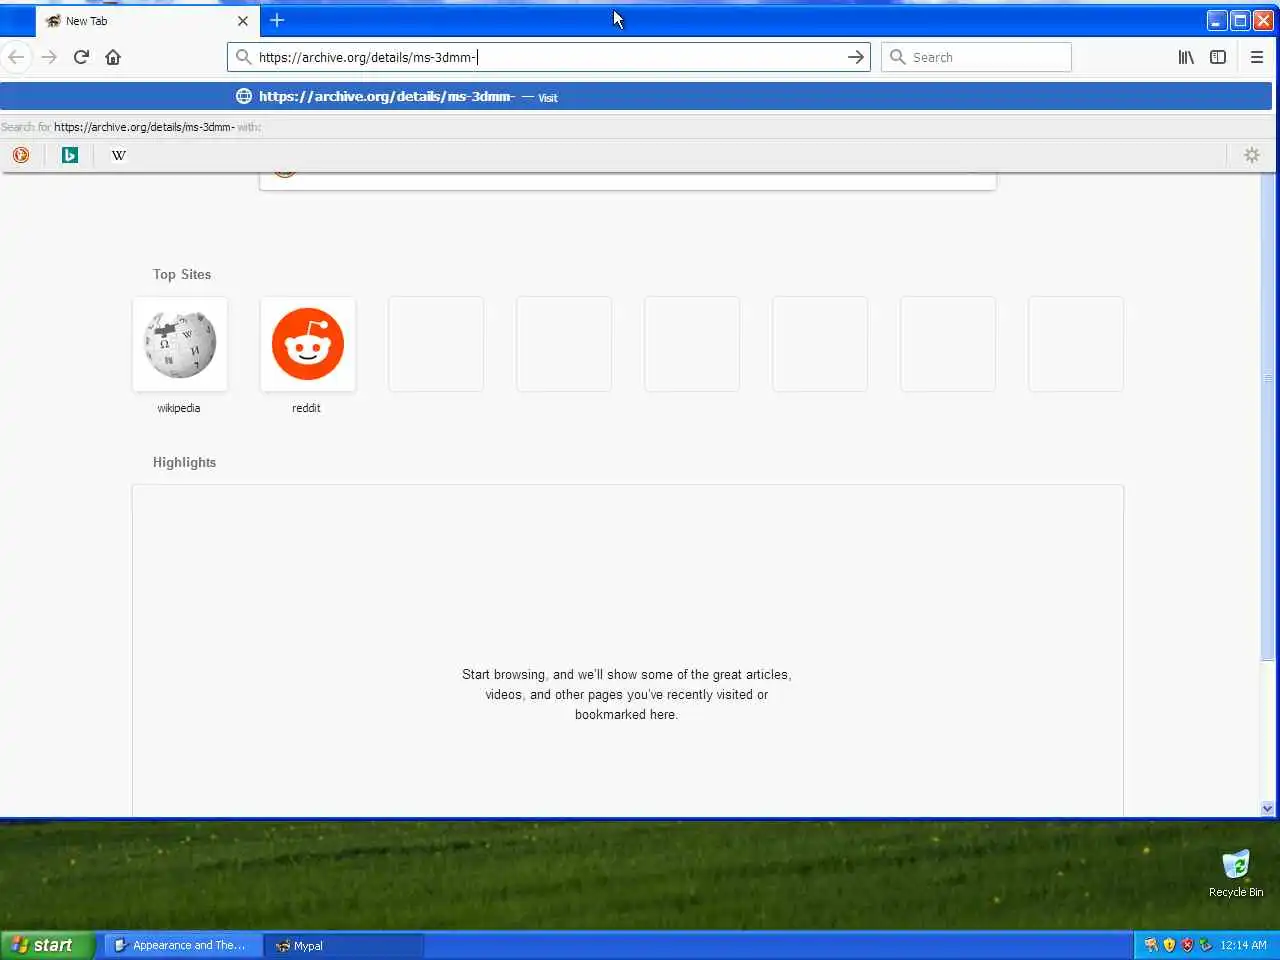This screenshot has width=1280, height=960.
Task: Open Recycle Bin on desktop
Action: (1236, 873)
